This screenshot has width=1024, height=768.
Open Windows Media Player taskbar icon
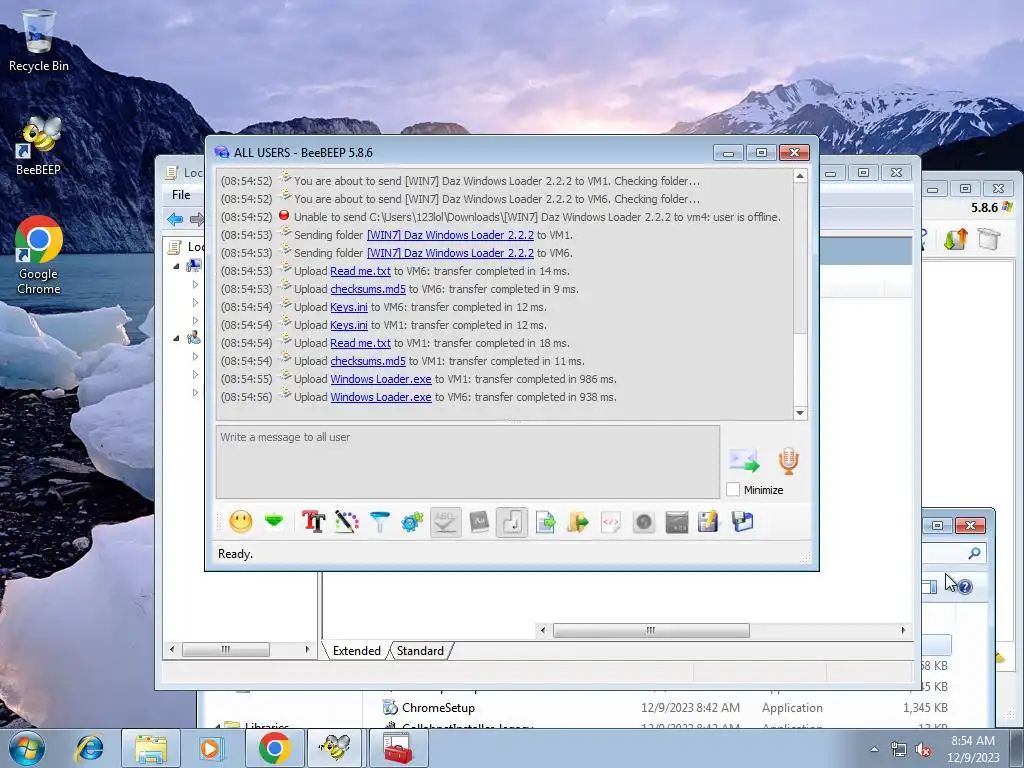click(x=210, y=748)
